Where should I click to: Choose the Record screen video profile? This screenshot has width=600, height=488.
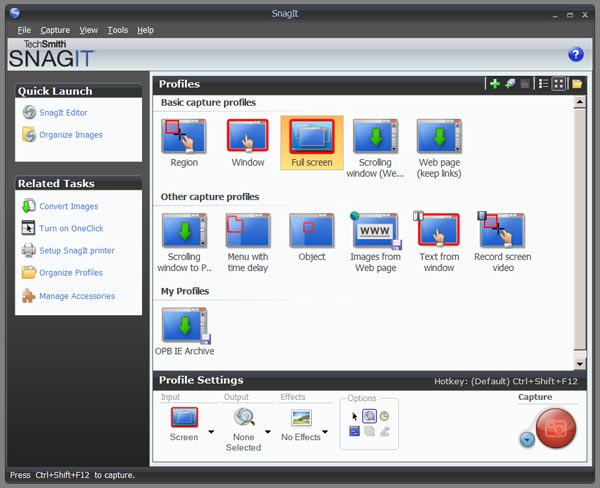pos(503,243)
